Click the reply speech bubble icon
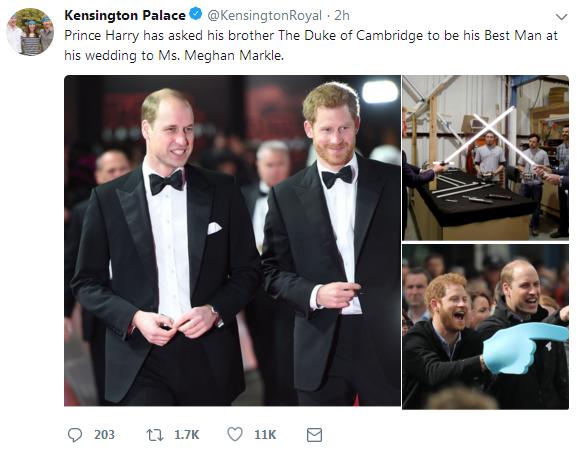 click(75, 435)
